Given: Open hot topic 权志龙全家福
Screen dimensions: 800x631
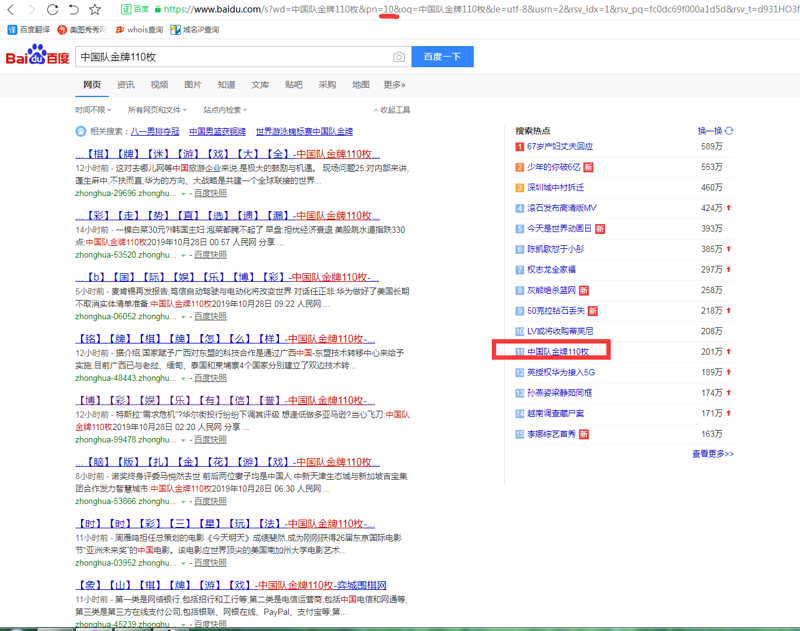Looking at the screenshot, I should (551, 269).
